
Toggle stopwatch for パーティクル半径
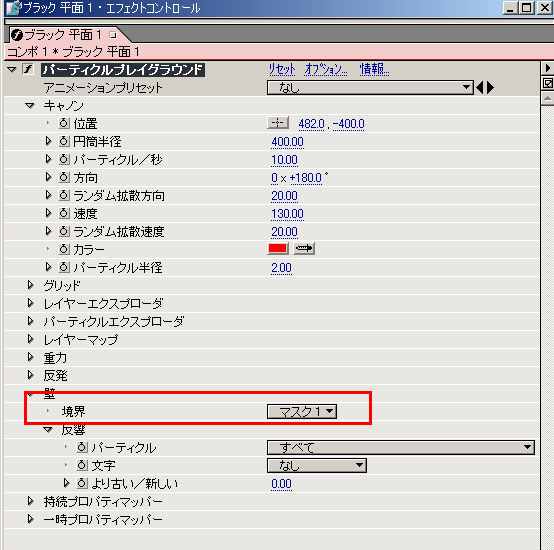click(x=64, y=267)
